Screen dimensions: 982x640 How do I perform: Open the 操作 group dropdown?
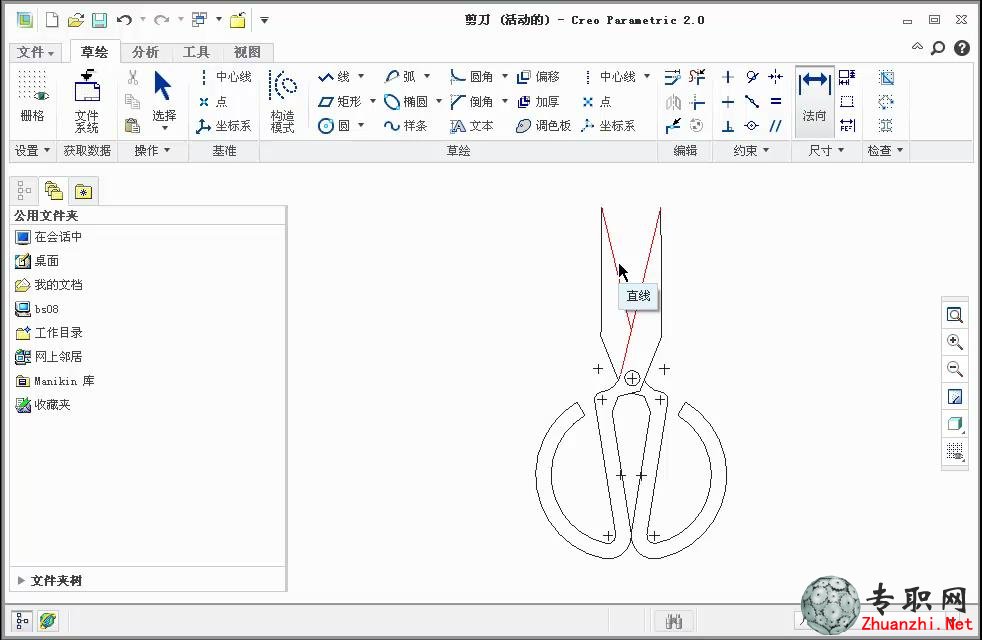(152, 151)
